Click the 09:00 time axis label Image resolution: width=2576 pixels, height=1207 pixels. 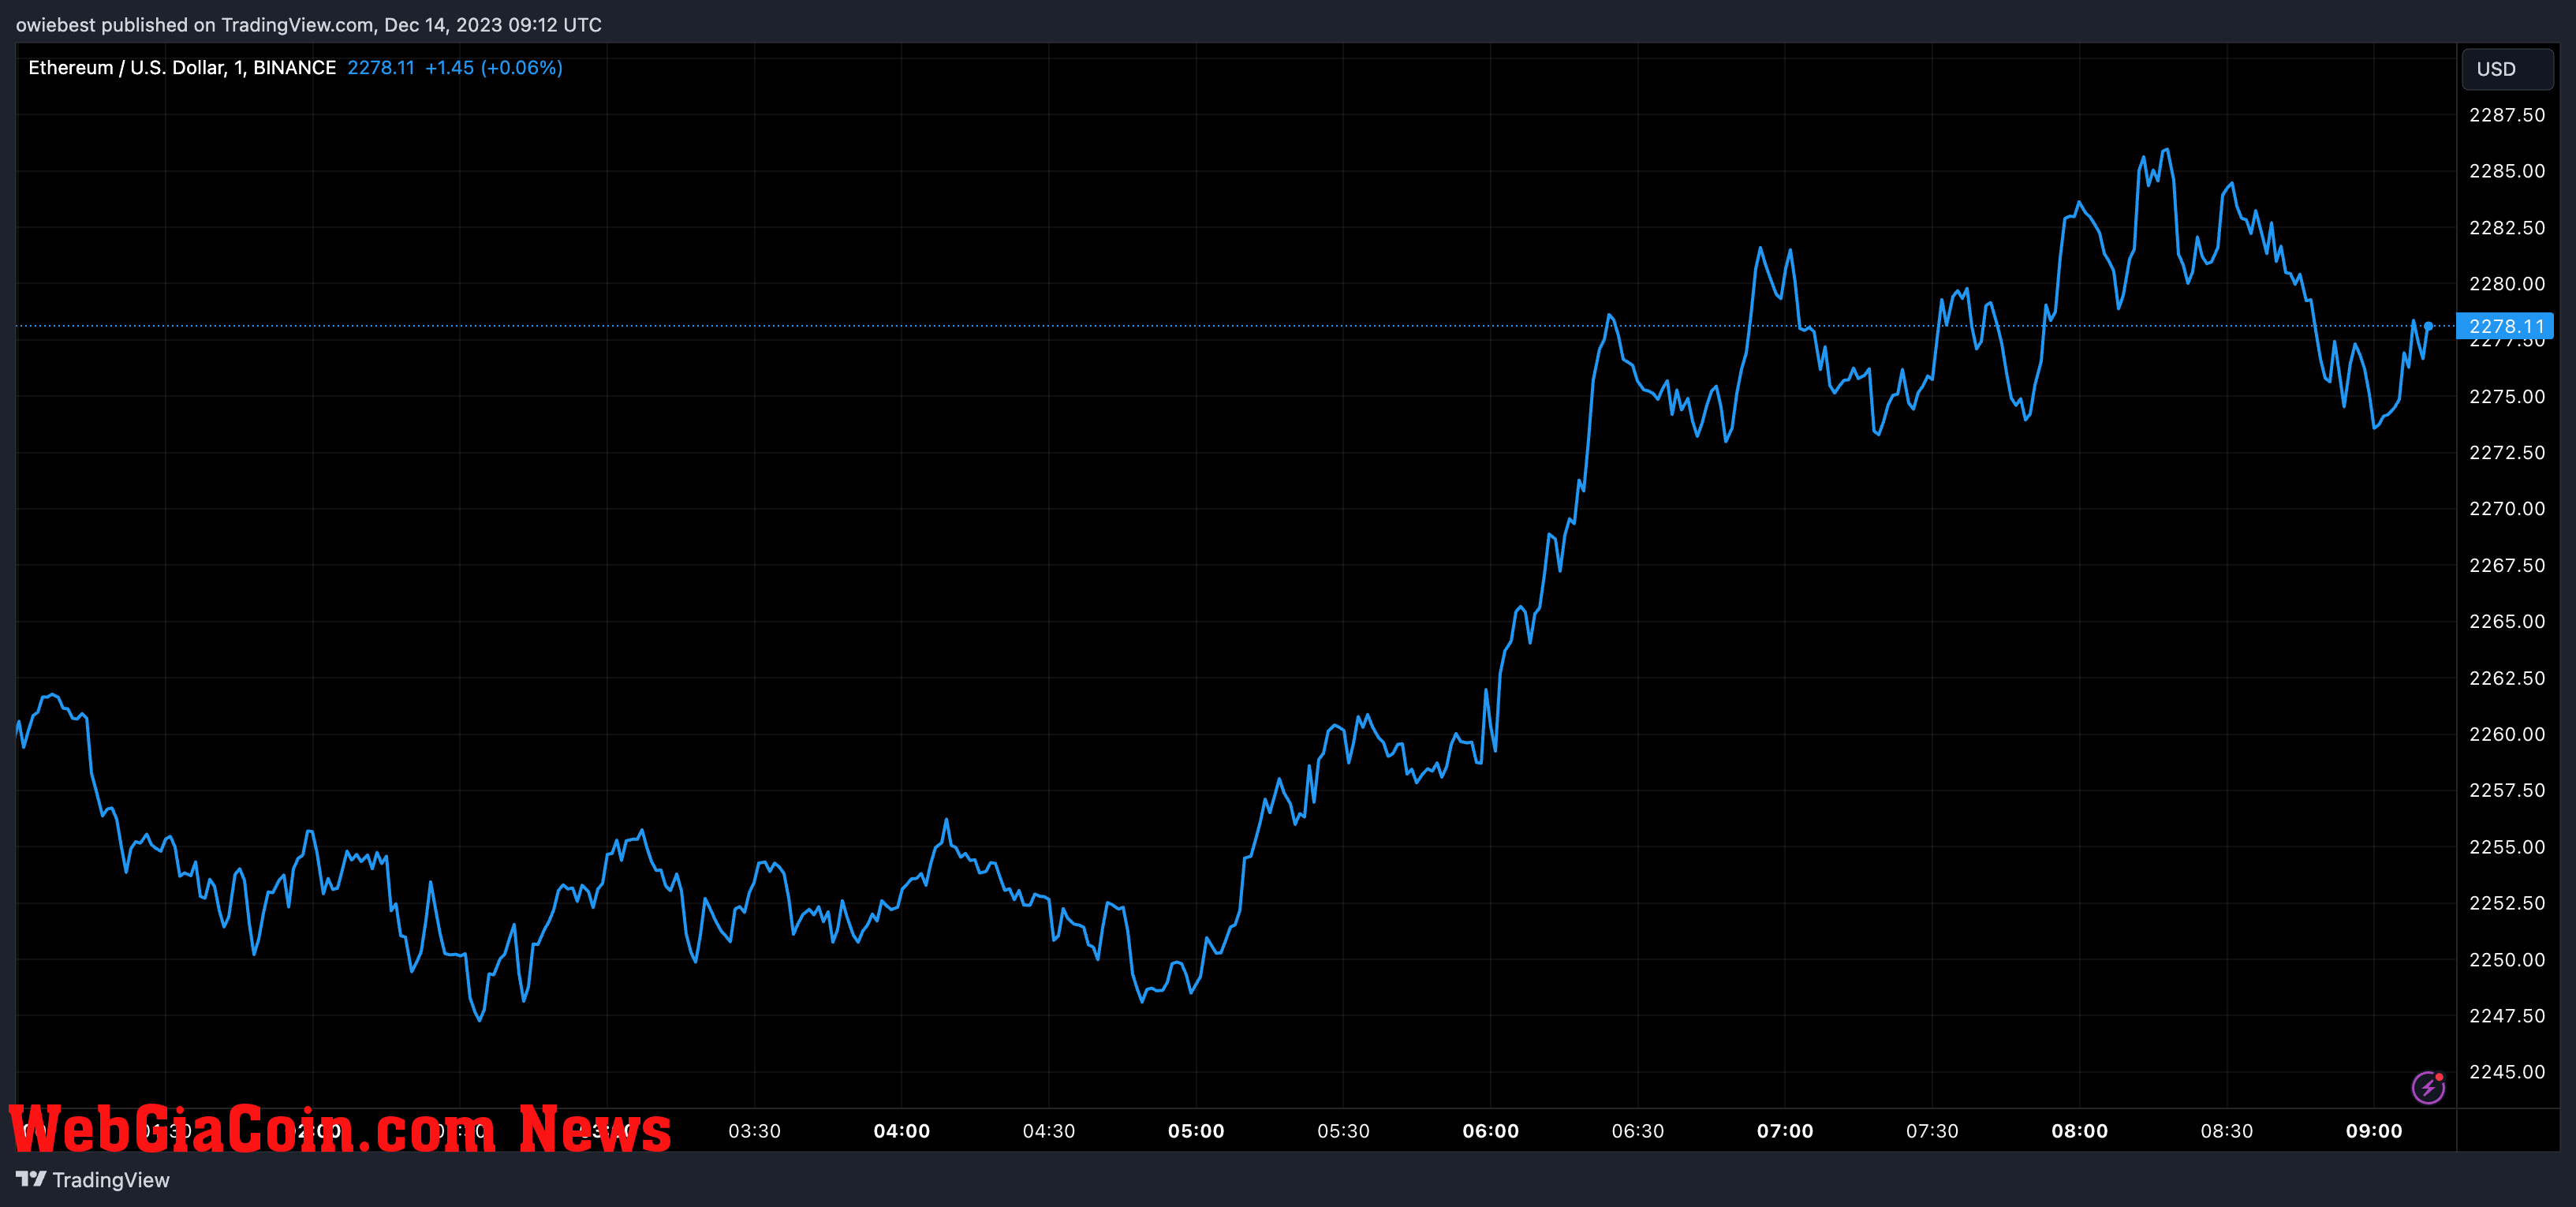pyautogui.click(x=2374, y=1131)
